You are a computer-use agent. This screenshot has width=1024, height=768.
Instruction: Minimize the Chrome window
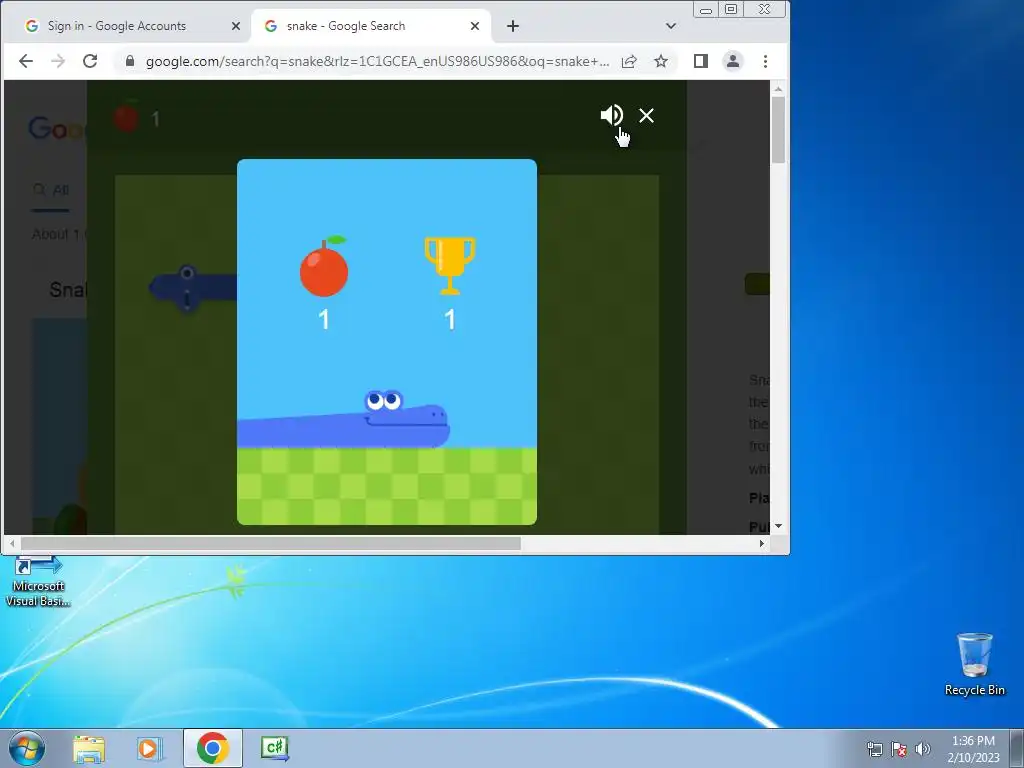pos(705,10)
